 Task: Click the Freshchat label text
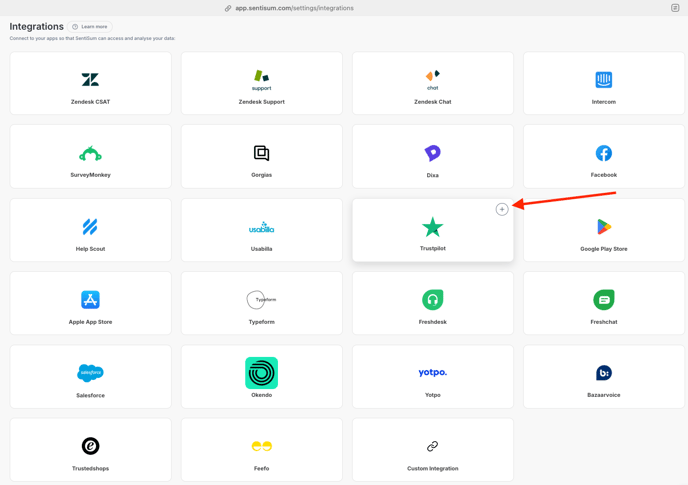pos(604,322)
